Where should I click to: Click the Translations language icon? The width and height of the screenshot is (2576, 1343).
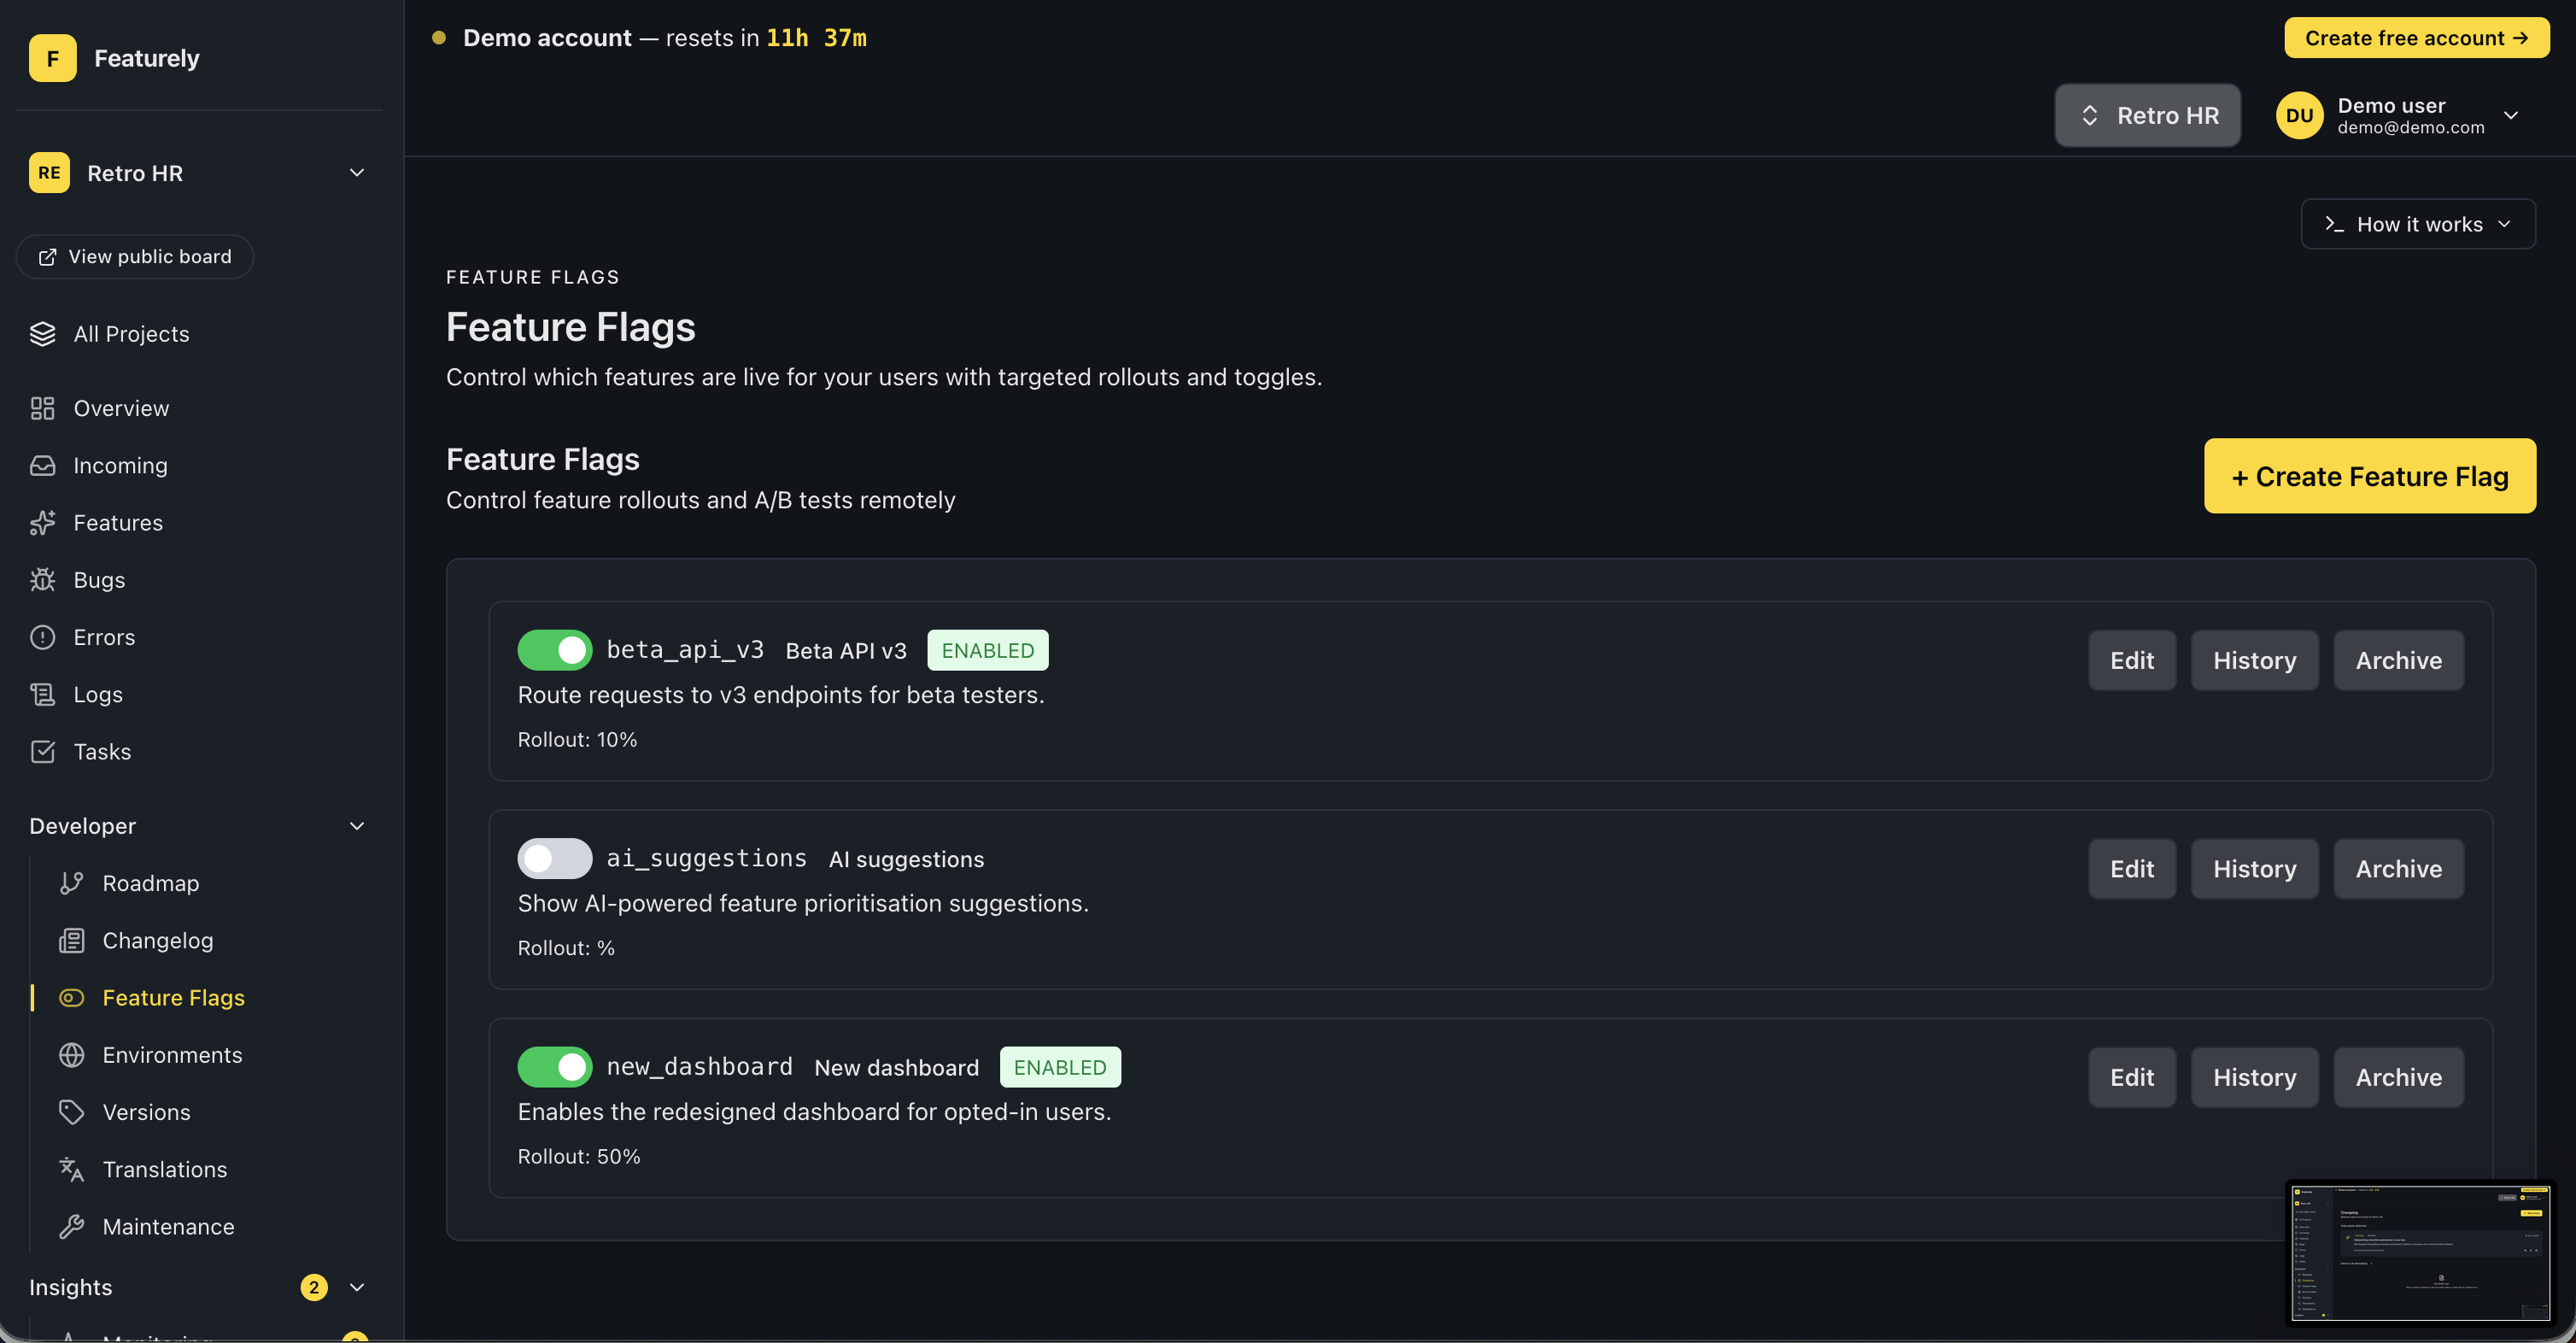point(71,1169)
